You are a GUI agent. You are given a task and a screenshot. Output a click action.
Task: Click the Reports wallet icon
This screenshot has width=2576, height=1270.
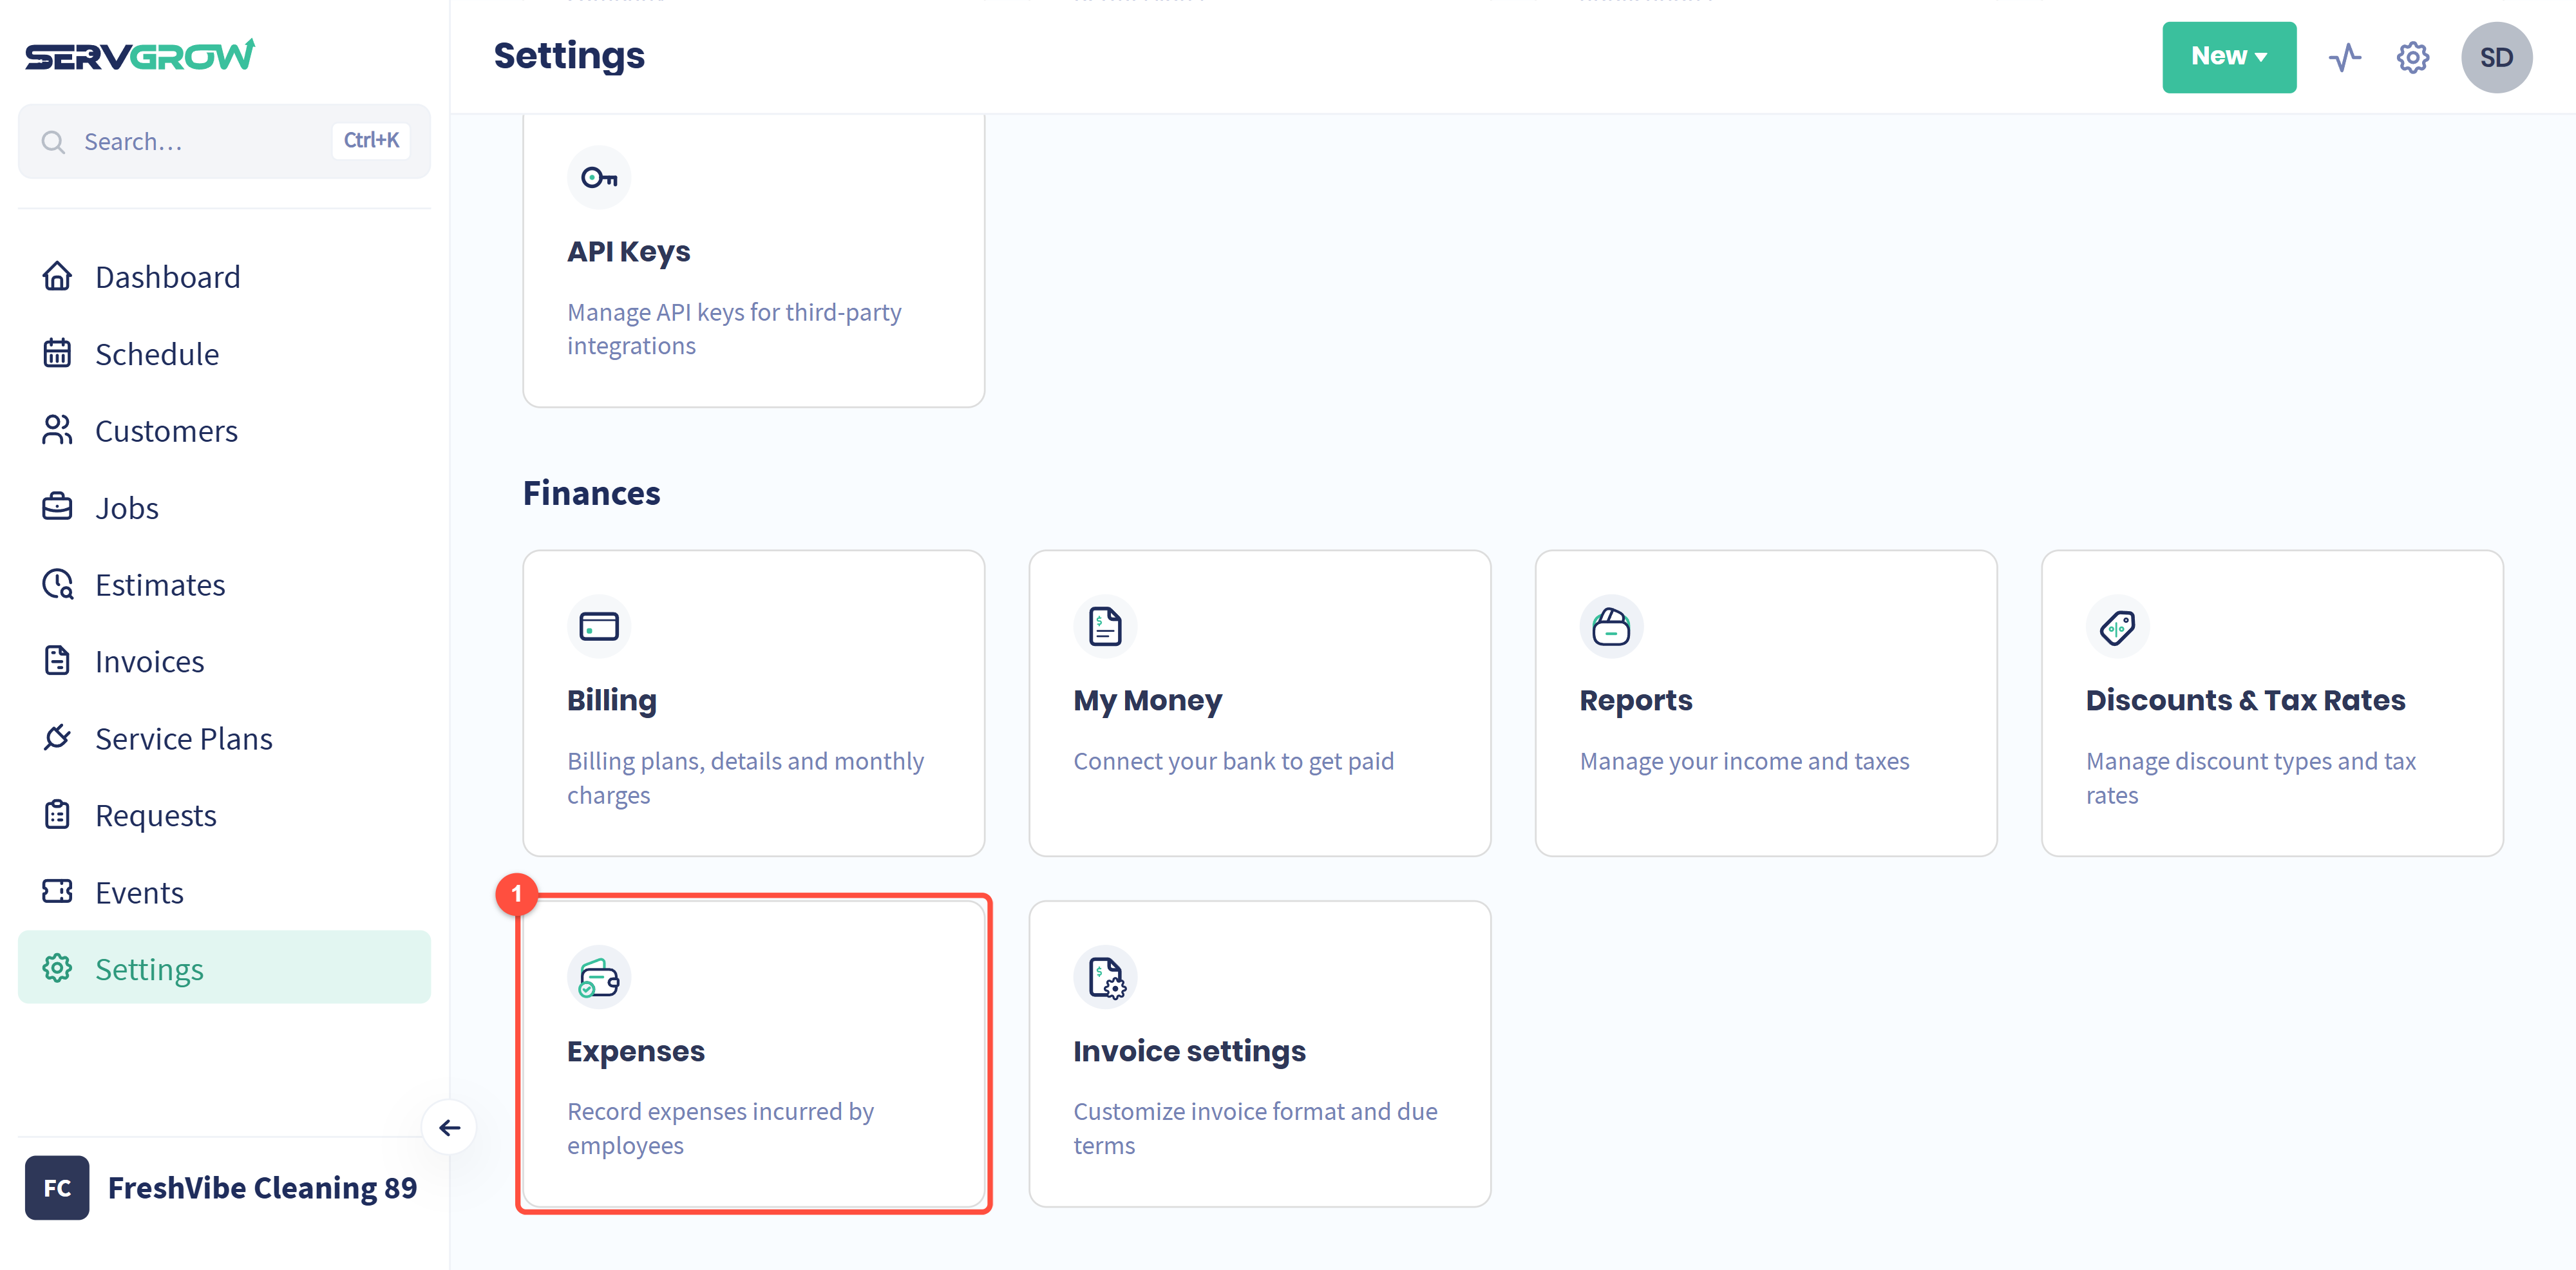coord(1611,627)
